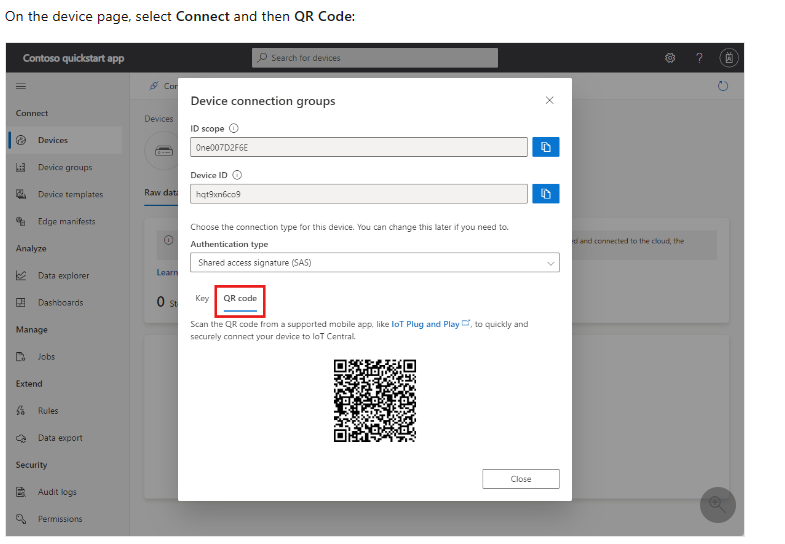Open the user account avatar icon
785x544 pixels.
tap(729, 58)
